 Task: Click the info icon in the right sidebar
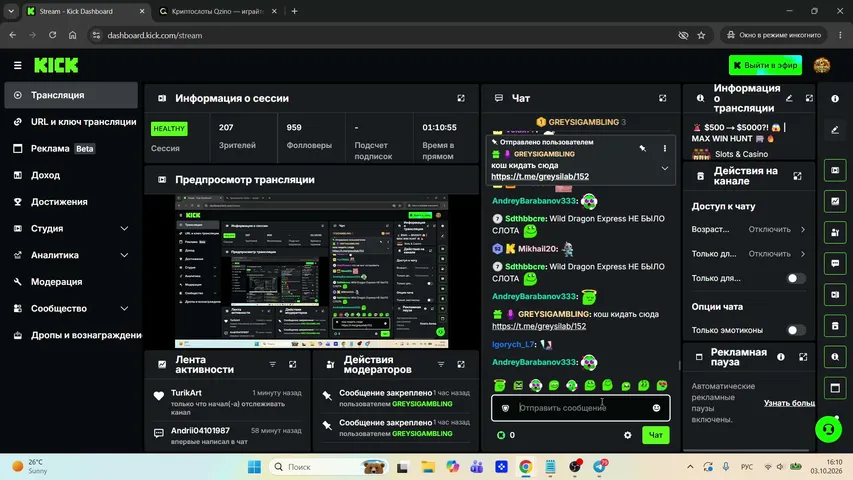pos(835,99)
